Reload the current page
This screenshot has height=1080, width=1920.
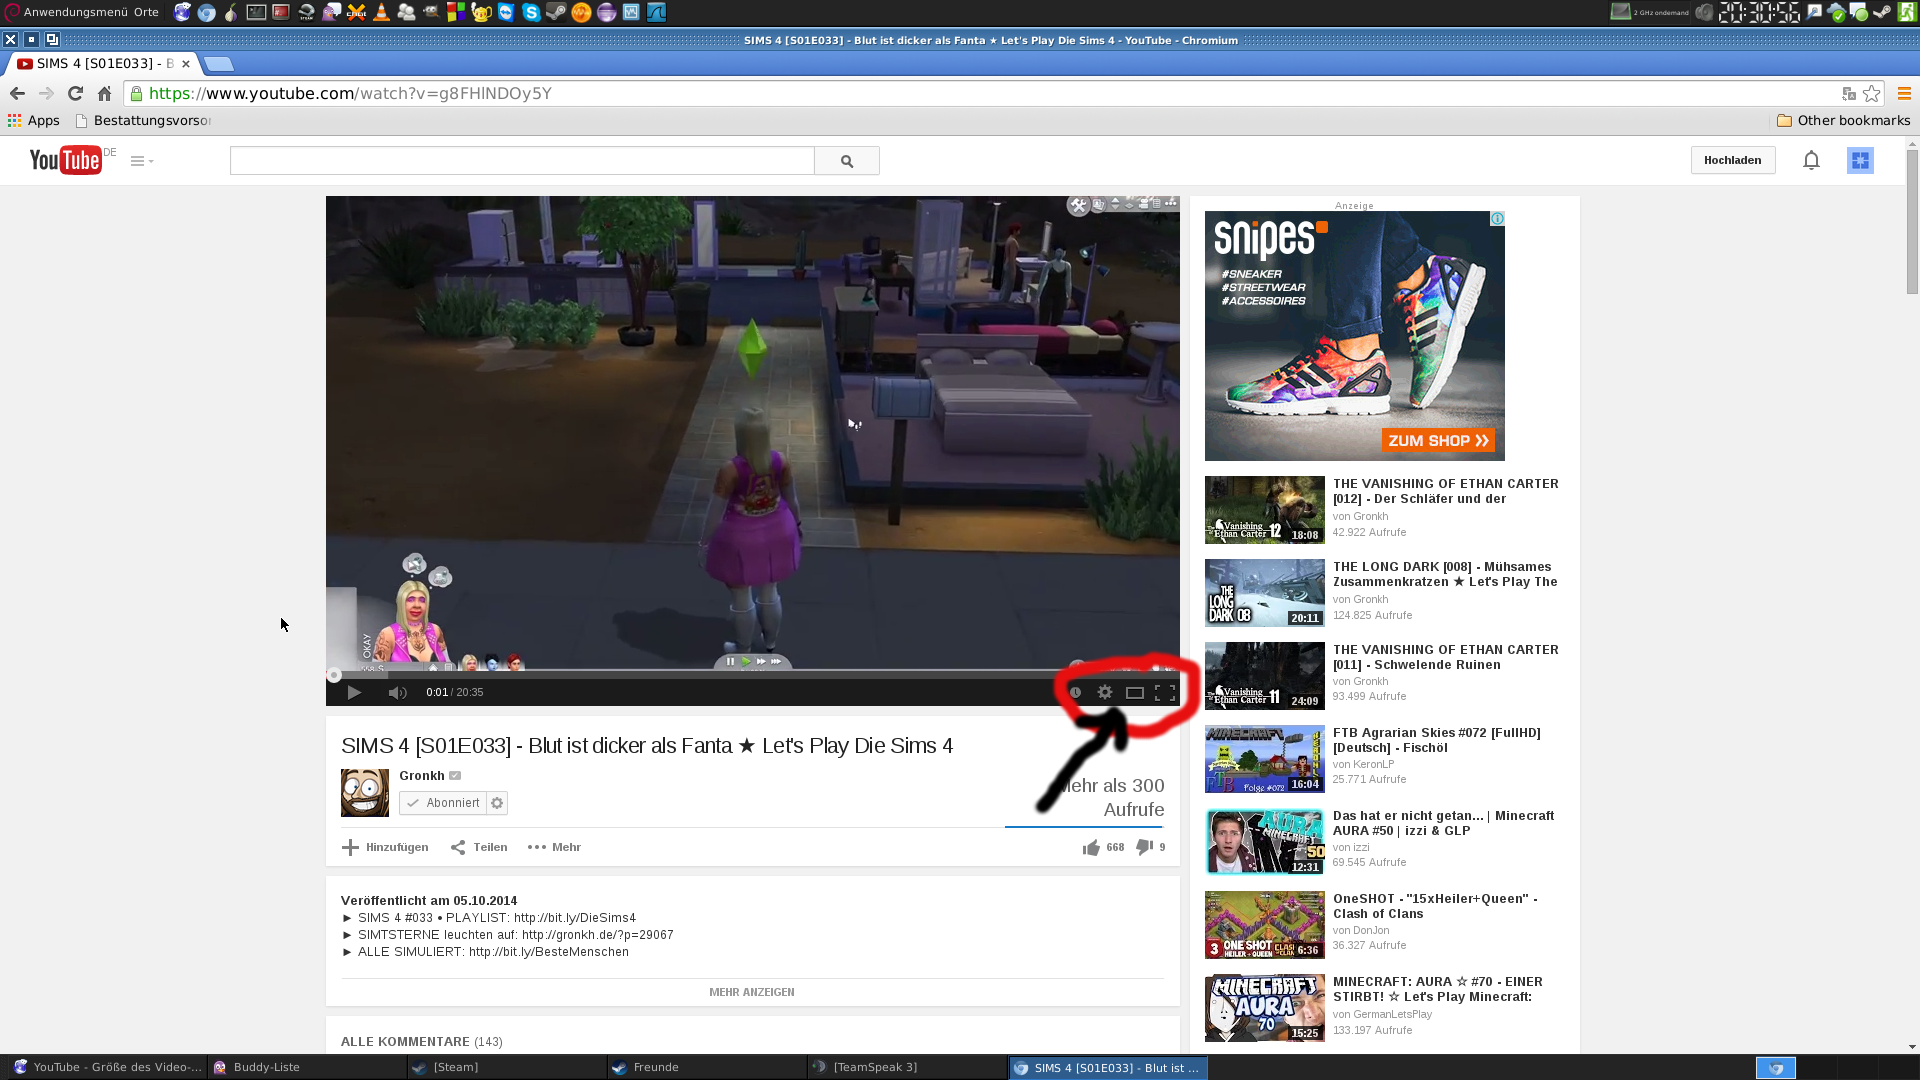[75, 93]
